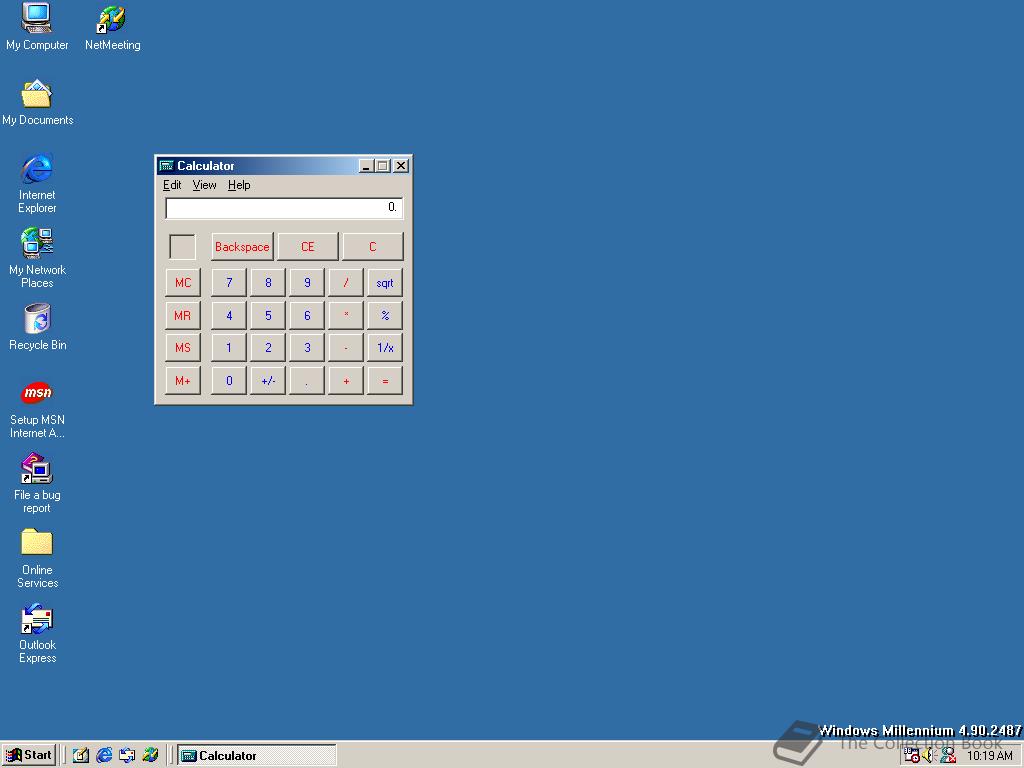This screenshot has height=768, width=1024.
Task: Click the CE clear entry button
Action: point(308,247)
